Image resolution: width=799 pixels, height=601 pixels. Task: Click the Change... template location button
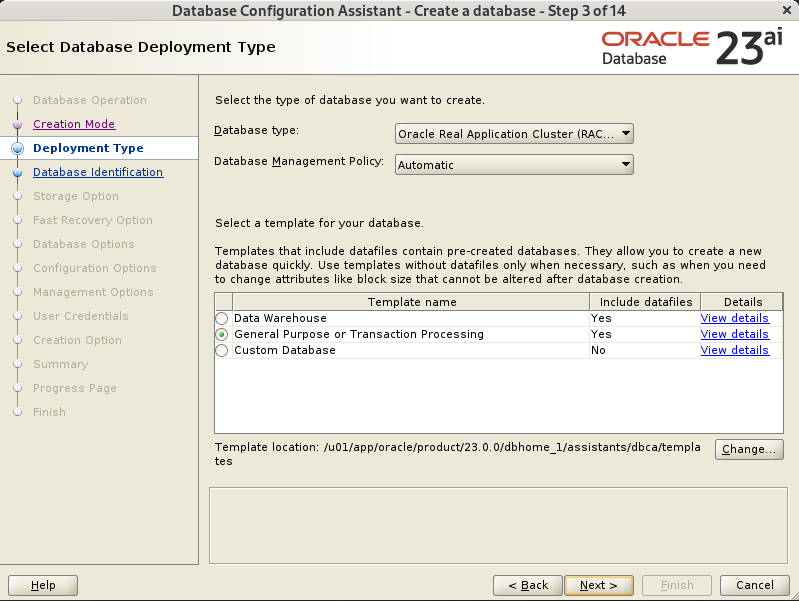(x=749, y=449)
